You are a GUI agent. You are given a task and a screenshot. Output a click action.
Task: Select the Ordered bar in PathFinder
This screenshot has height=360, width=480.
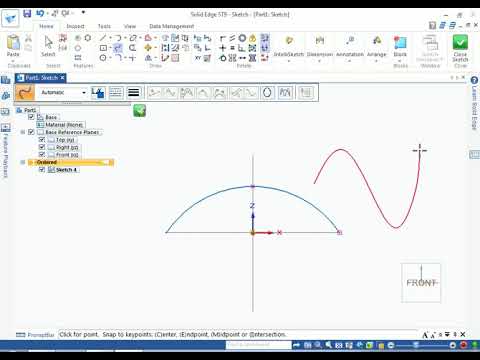pyautogui.click(x=71, y=162)
